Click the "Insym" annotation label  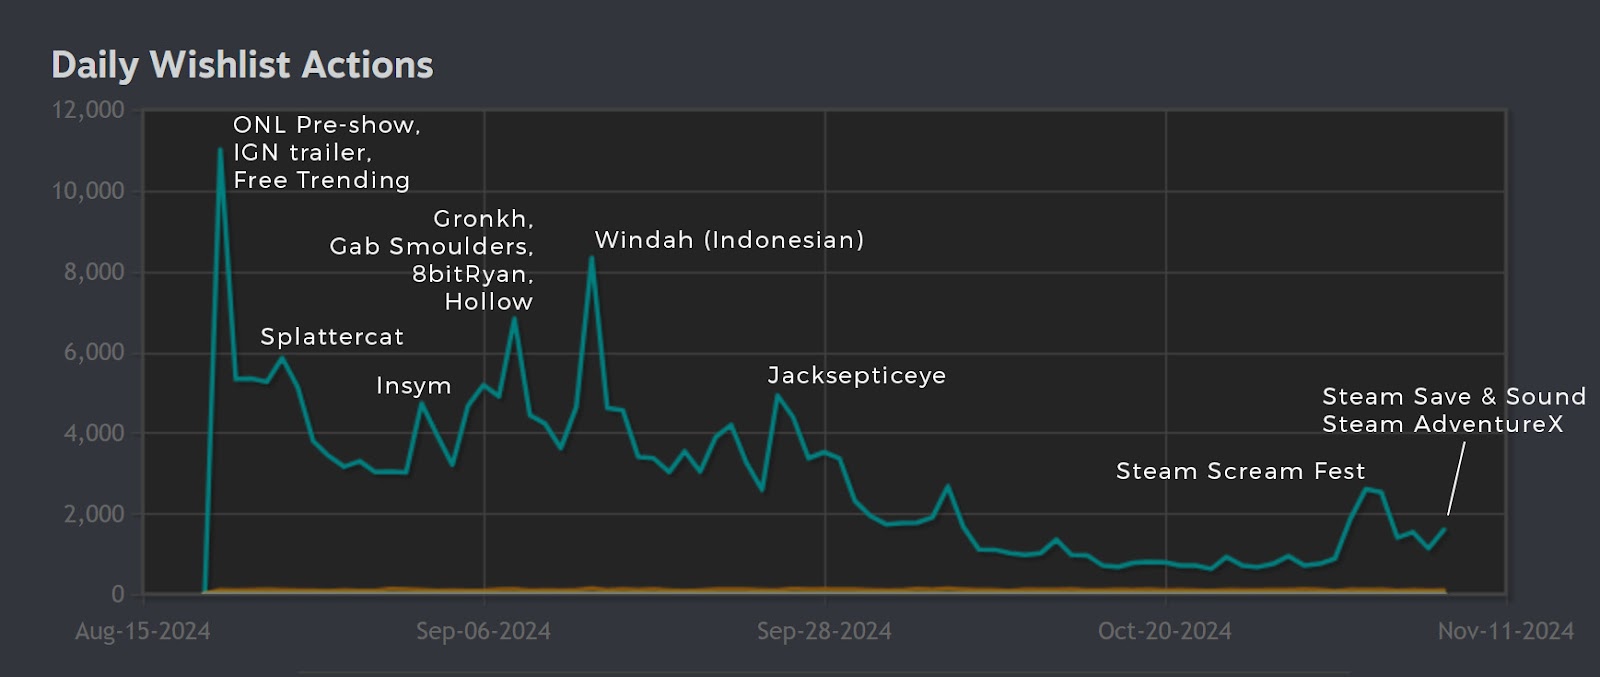click(413, 386)
